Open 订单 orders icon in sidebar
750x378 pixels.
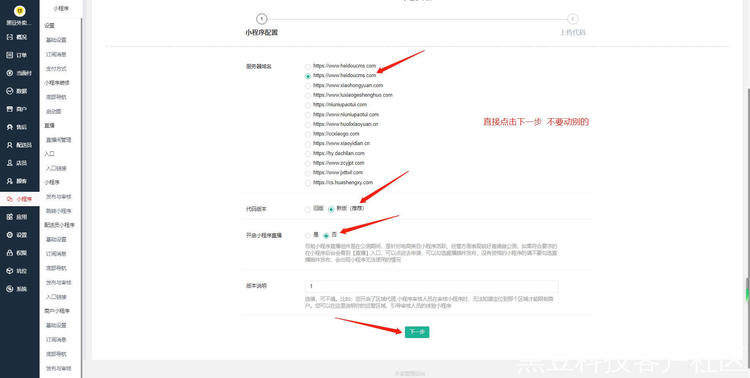coord(10,55)
